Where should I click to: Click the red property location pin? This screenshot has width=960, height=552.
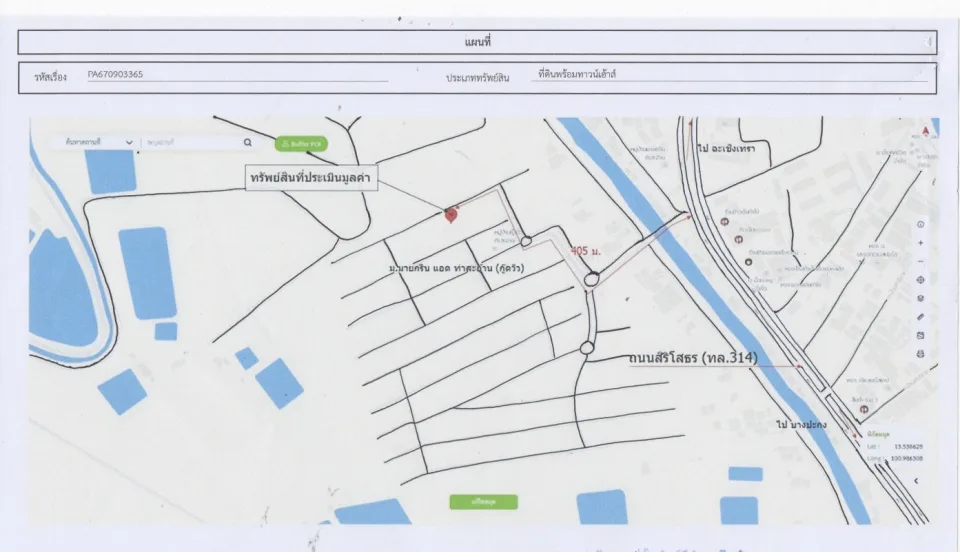point(451,215)
